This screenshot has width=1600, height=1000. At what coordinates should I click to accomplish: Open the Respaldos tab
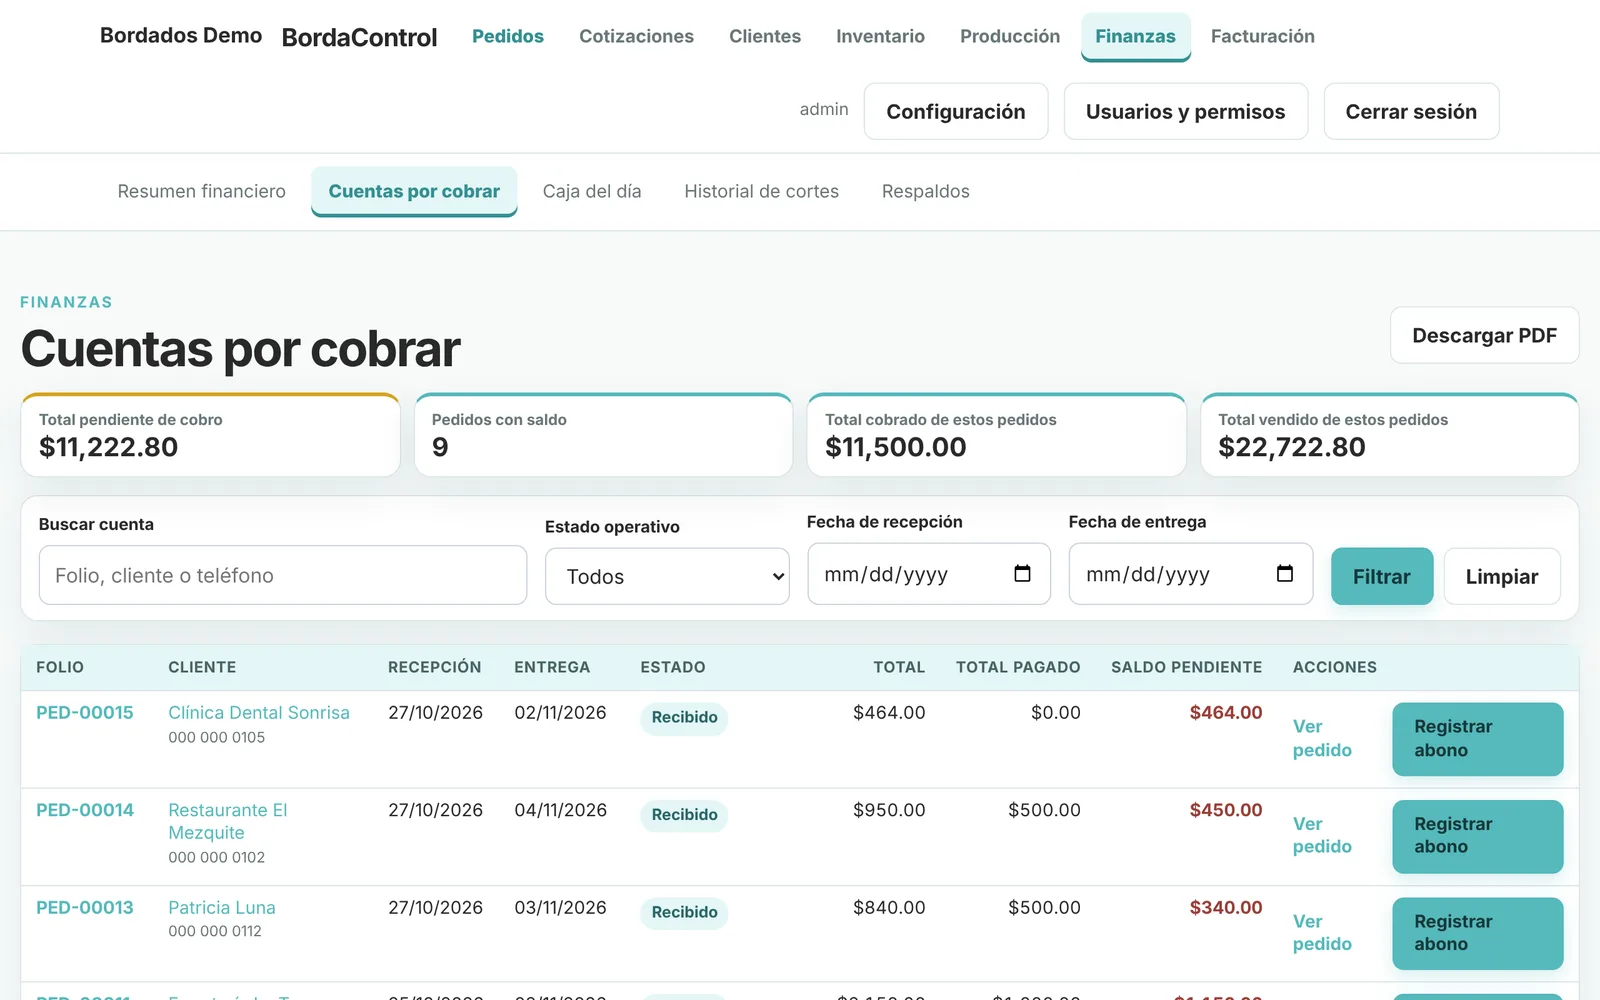point(926,191)
